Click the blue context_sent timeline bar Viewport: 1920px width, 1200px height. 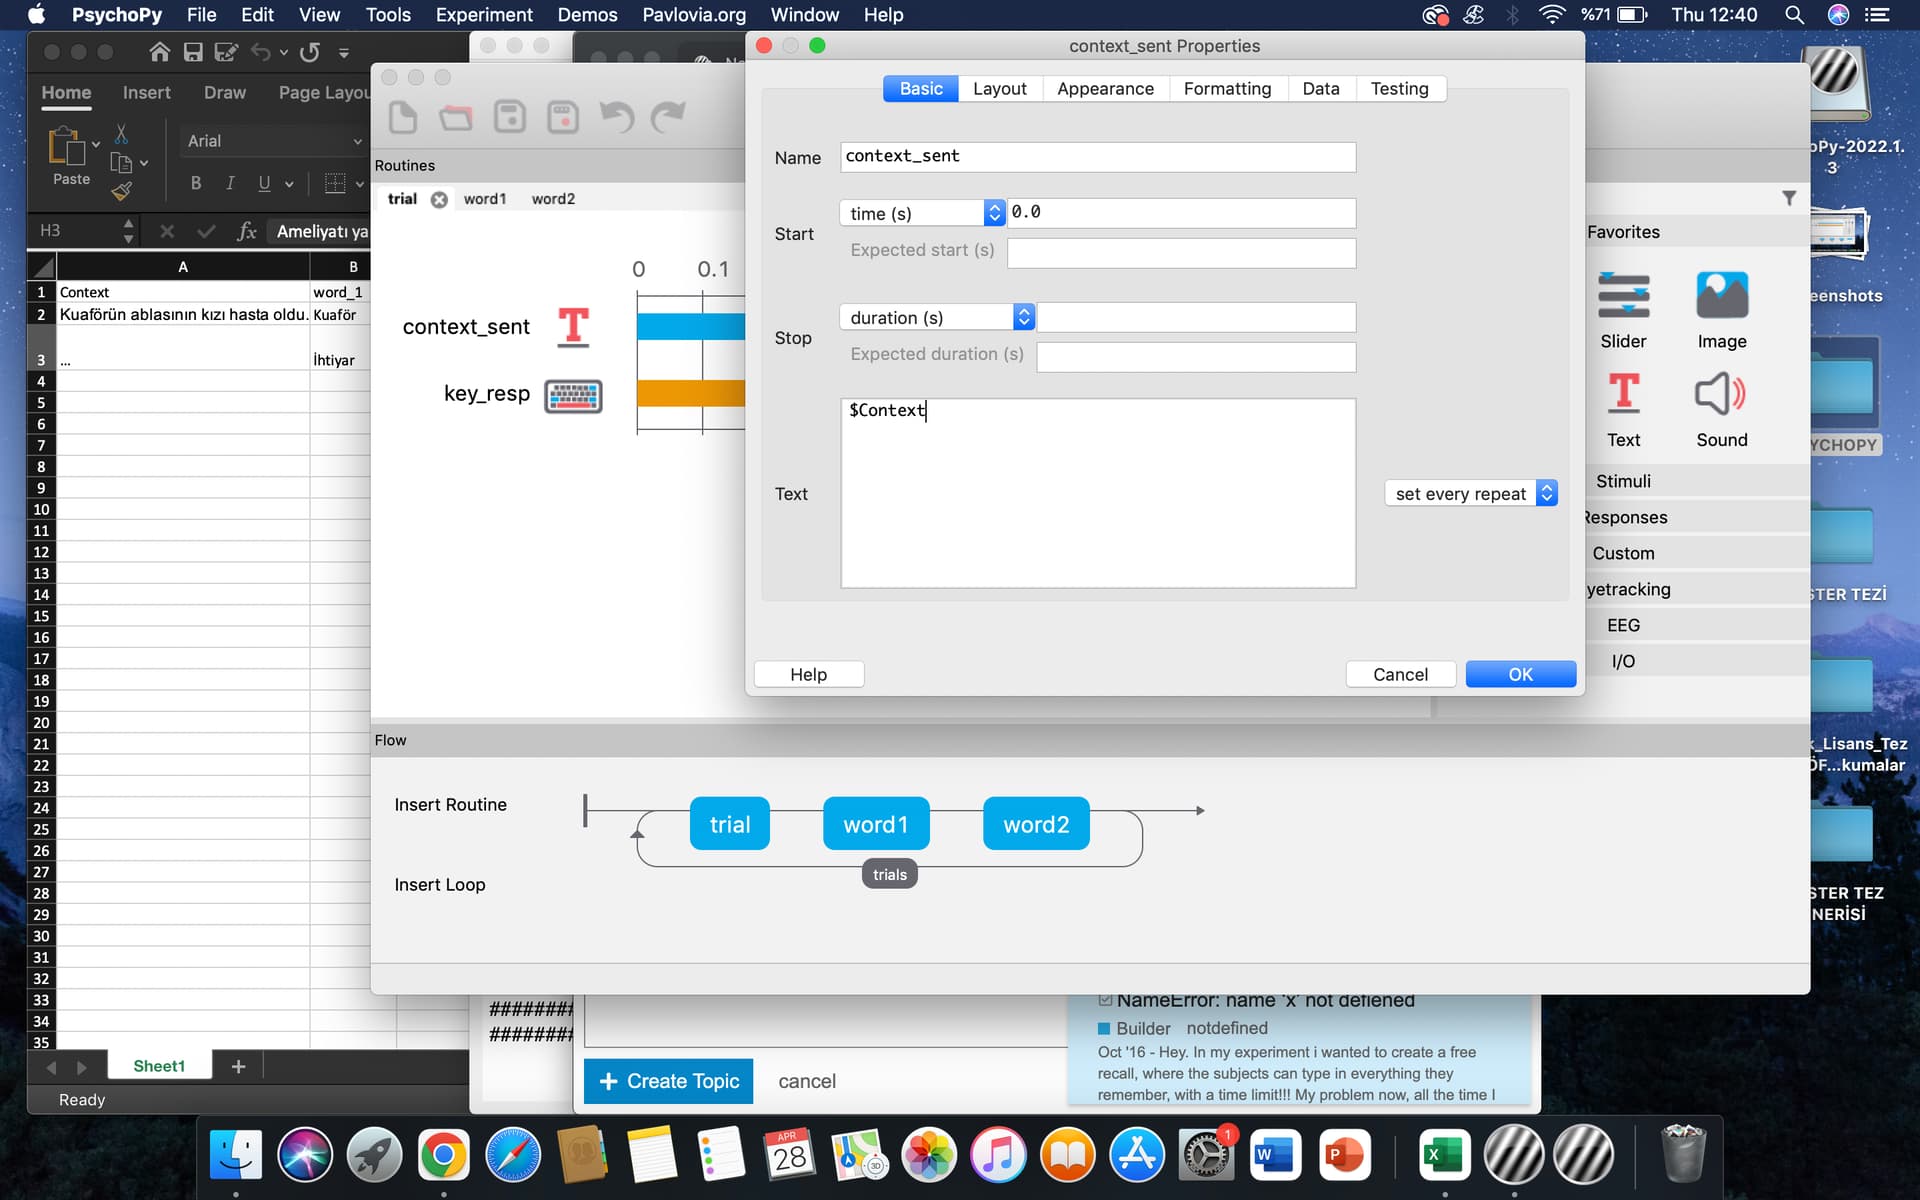(x=690, y=327)
